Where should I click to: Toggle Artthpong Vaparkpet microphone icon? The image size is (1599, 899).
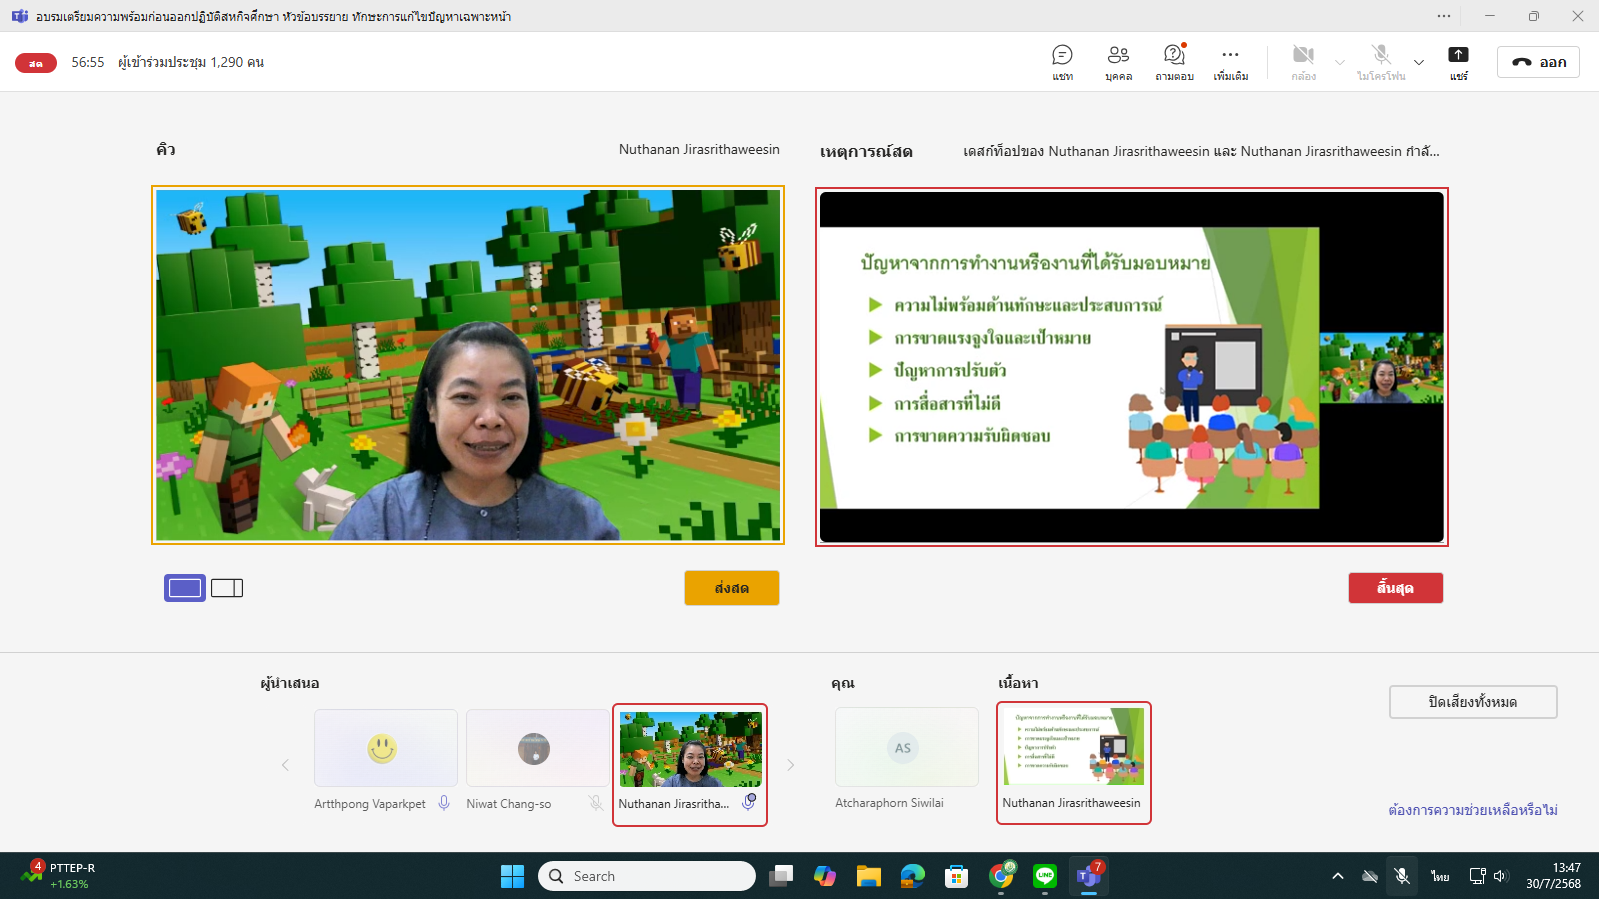tap(444, 803)
